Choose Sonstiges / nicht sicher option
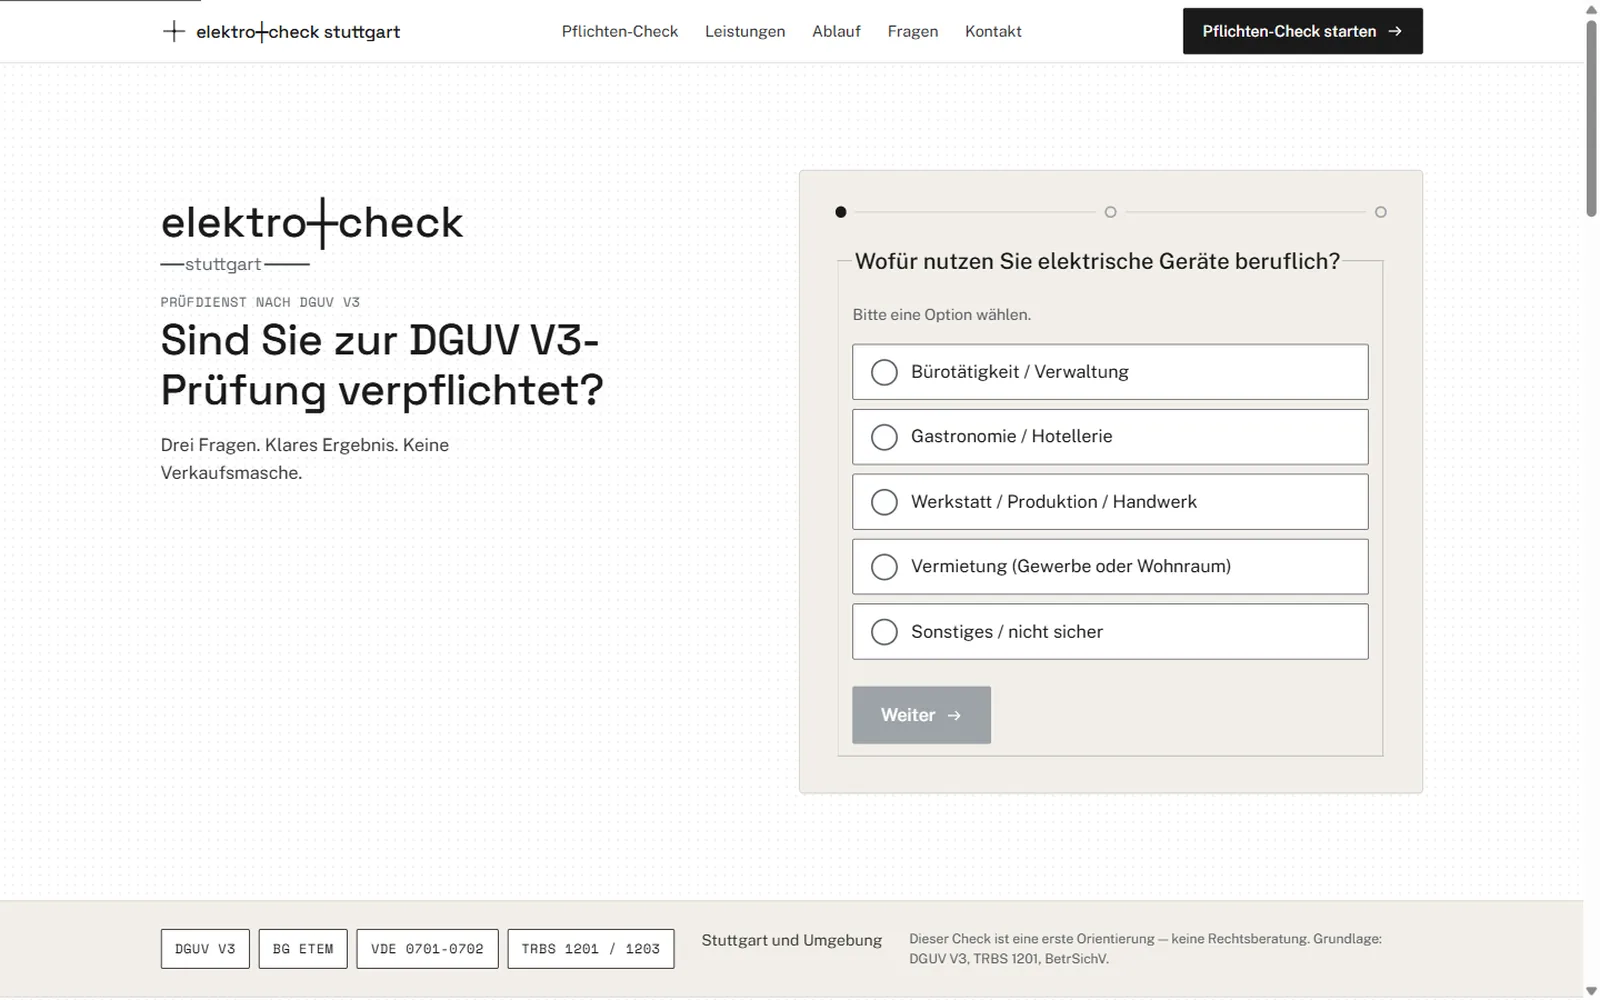Image resolution: width=1600 pixels, height=1000 pixels. point(1110,632)
